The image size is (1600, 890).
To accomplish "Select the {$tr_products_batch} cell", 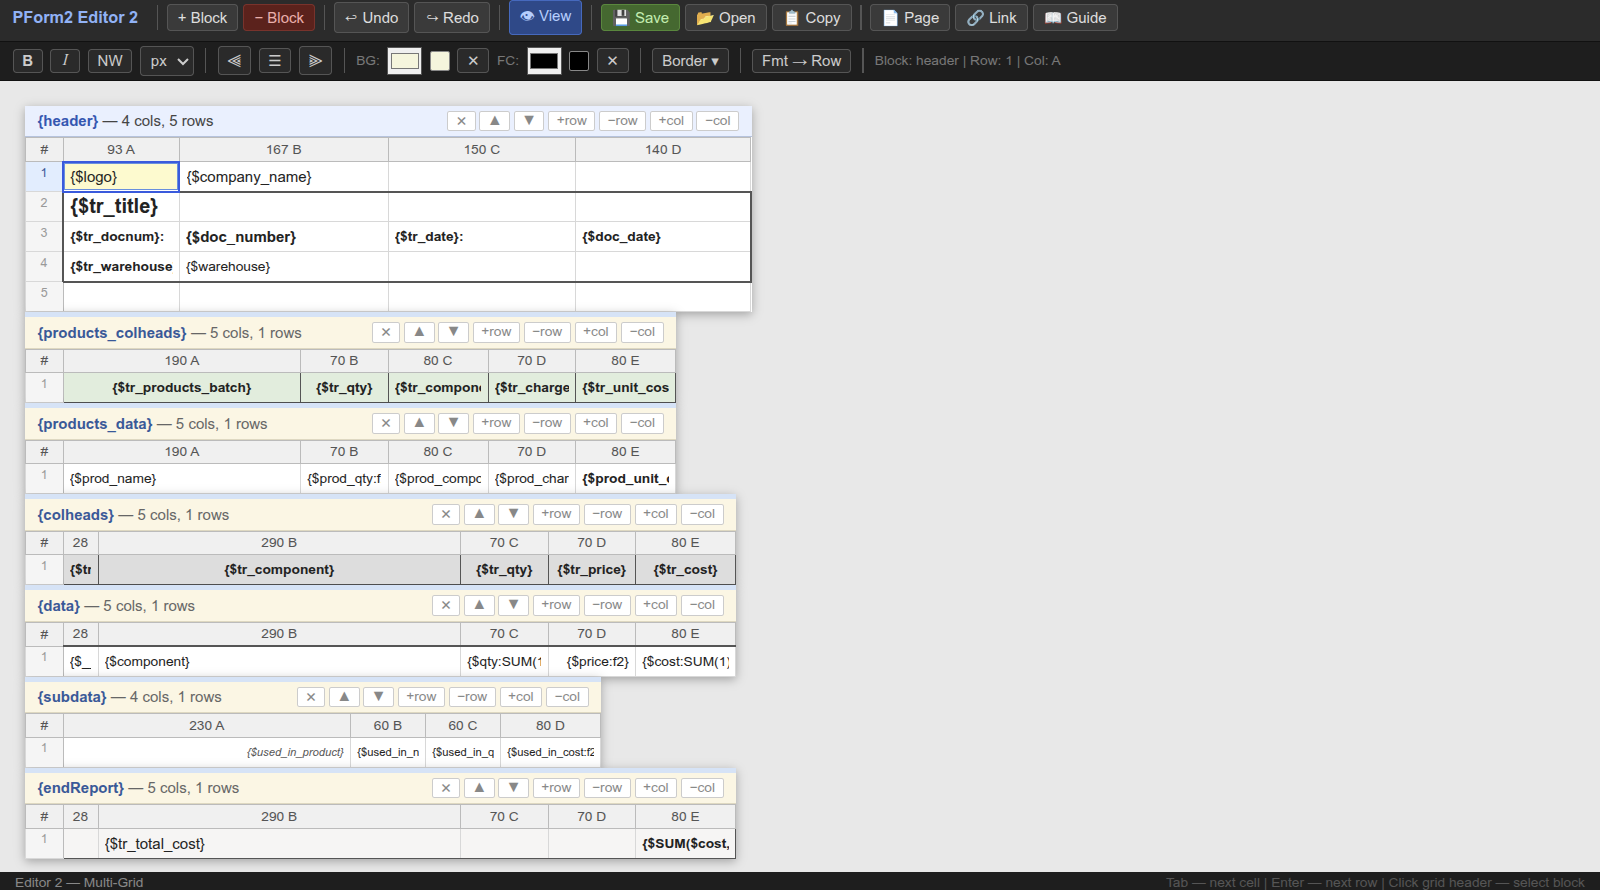I will (x=182, y=388).
